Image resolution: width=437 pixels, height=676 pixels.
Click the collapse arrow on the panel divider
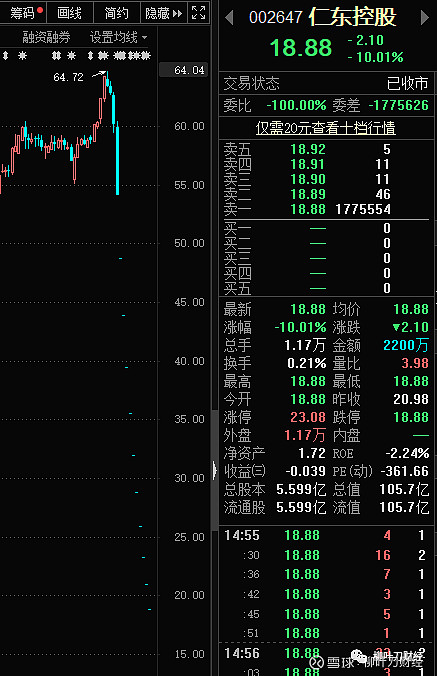215,470
